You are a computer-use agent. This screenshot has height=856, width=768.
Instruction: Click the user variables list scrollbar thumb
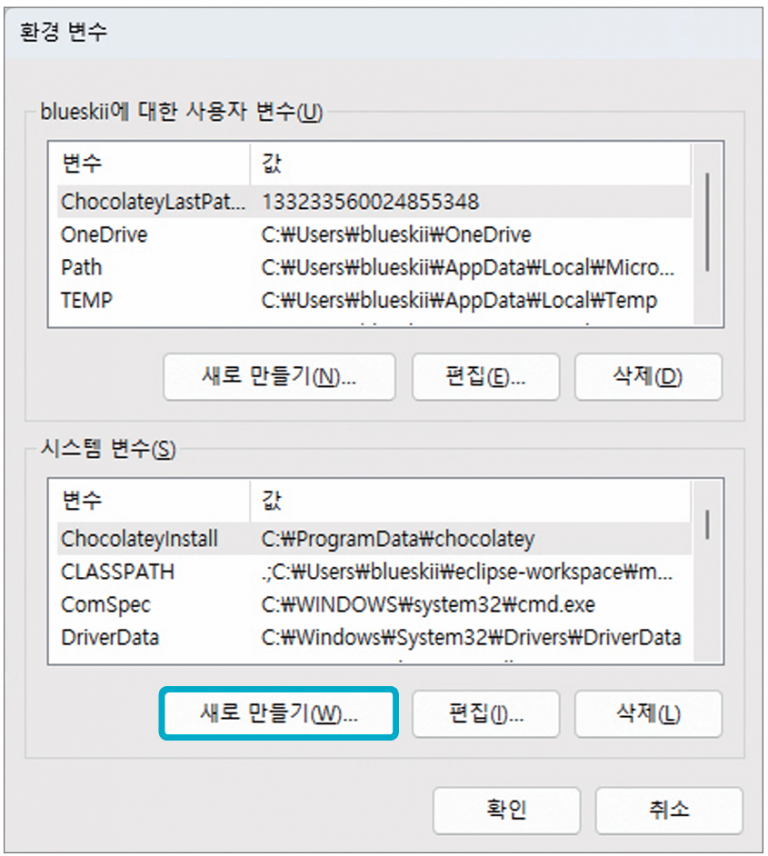pyautogui.click(x=707, y=222)
